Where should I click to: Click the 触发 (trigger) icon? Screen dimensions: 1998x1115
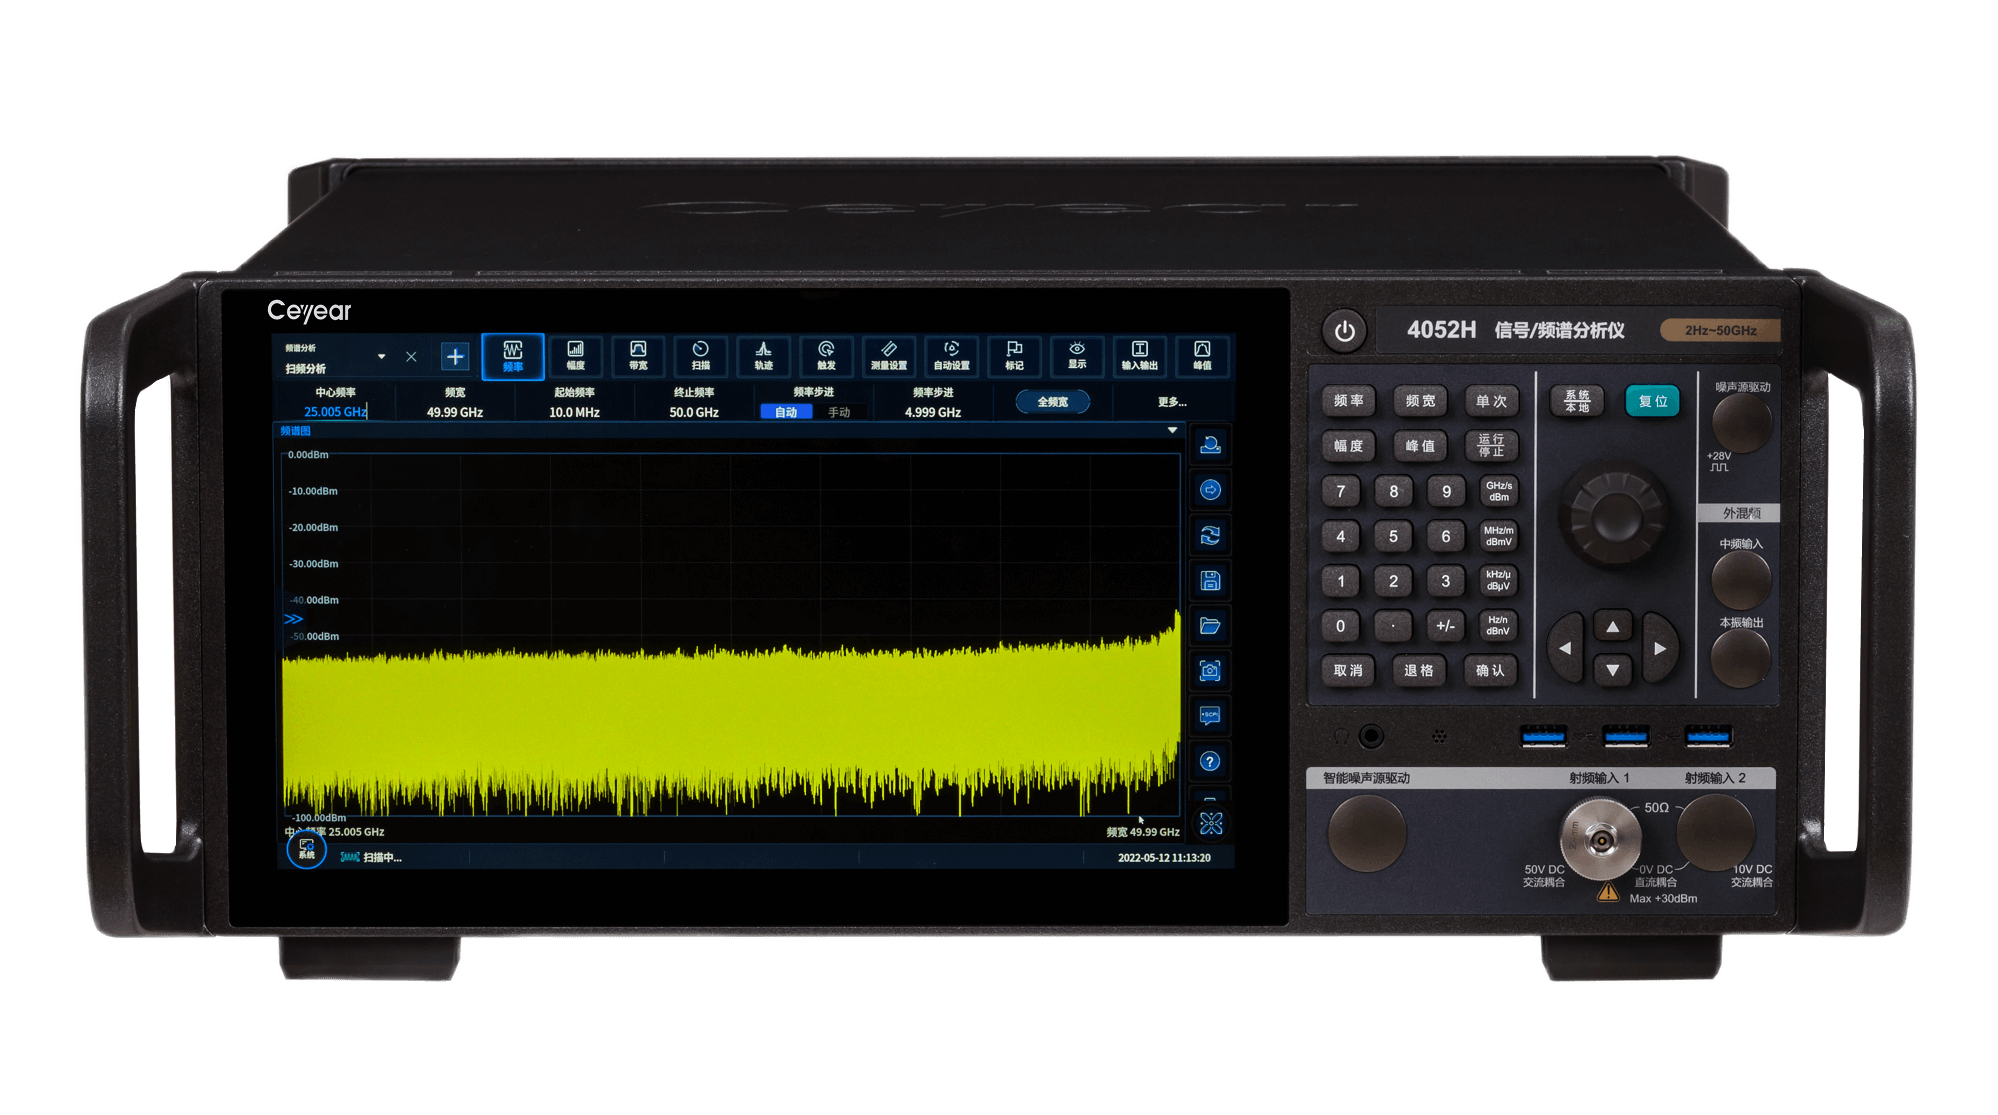(x=826, y=355)
